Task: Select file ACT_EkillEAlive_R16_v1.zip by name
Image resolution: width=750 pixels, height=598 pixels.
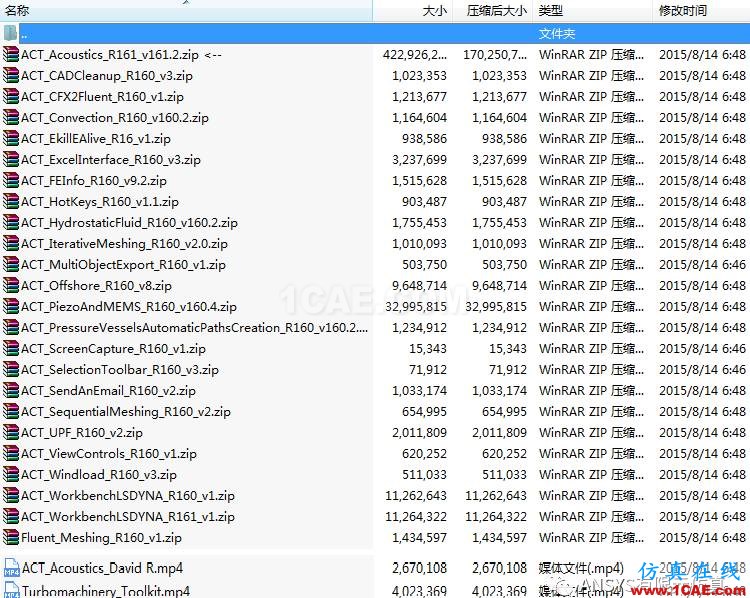Action: [96, 139]
